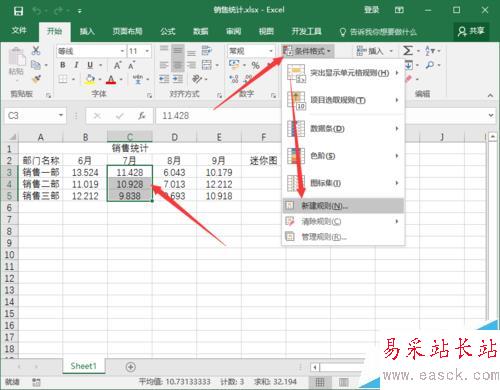Image resolution: width=500 pixels, height=390 pixels.
Task: Select 新建规则(N)... menu item
Action: coord(343,206)
